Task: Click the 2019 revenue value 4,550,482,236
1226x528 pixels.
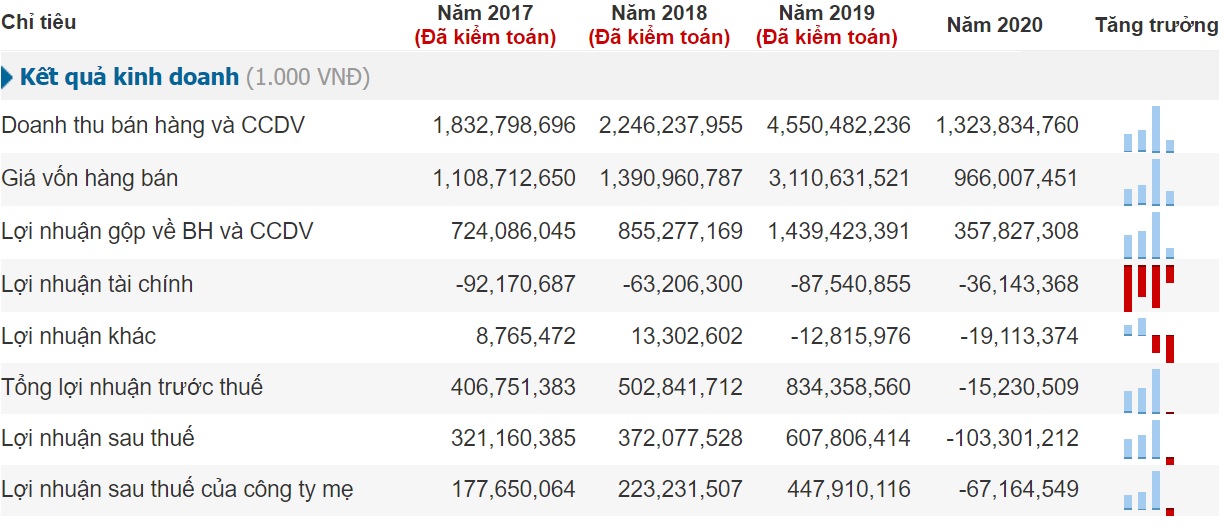Action: 838,126
